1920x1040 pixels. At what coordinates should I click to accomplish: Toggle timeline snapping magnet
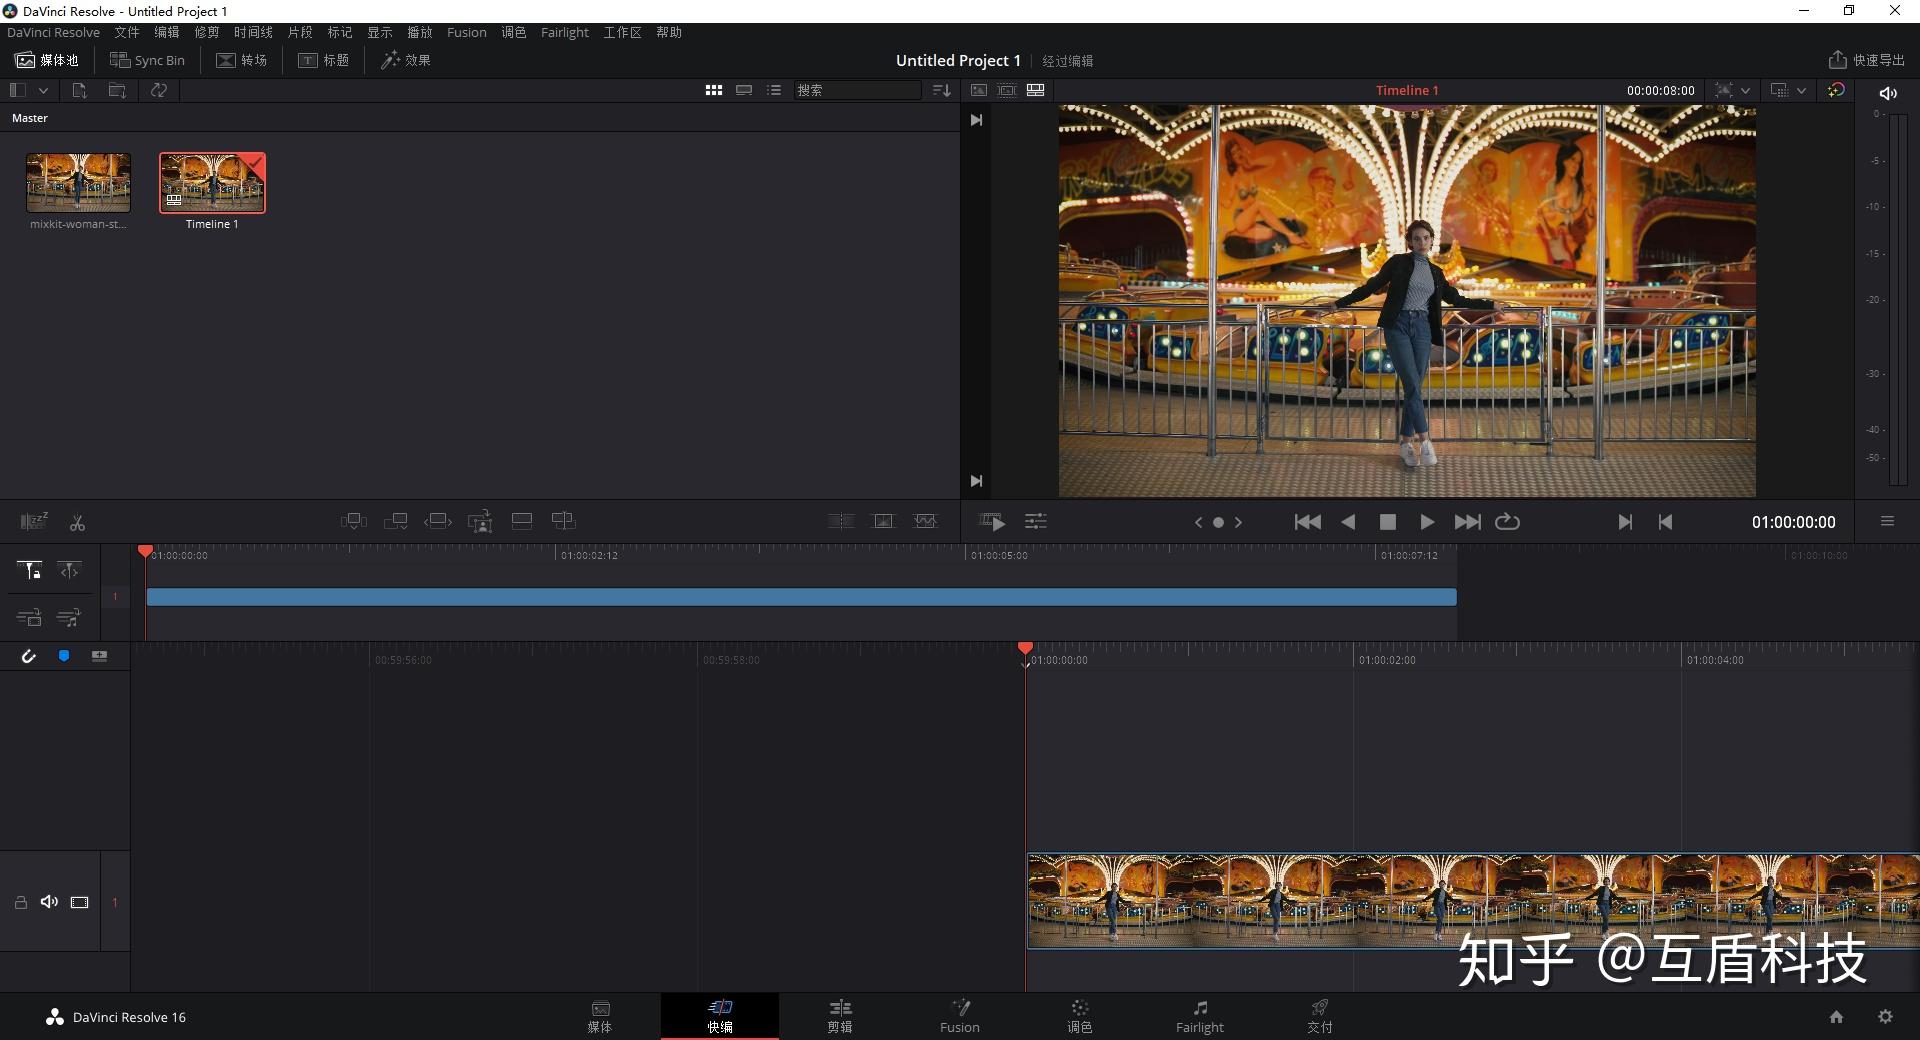(28, 656)
